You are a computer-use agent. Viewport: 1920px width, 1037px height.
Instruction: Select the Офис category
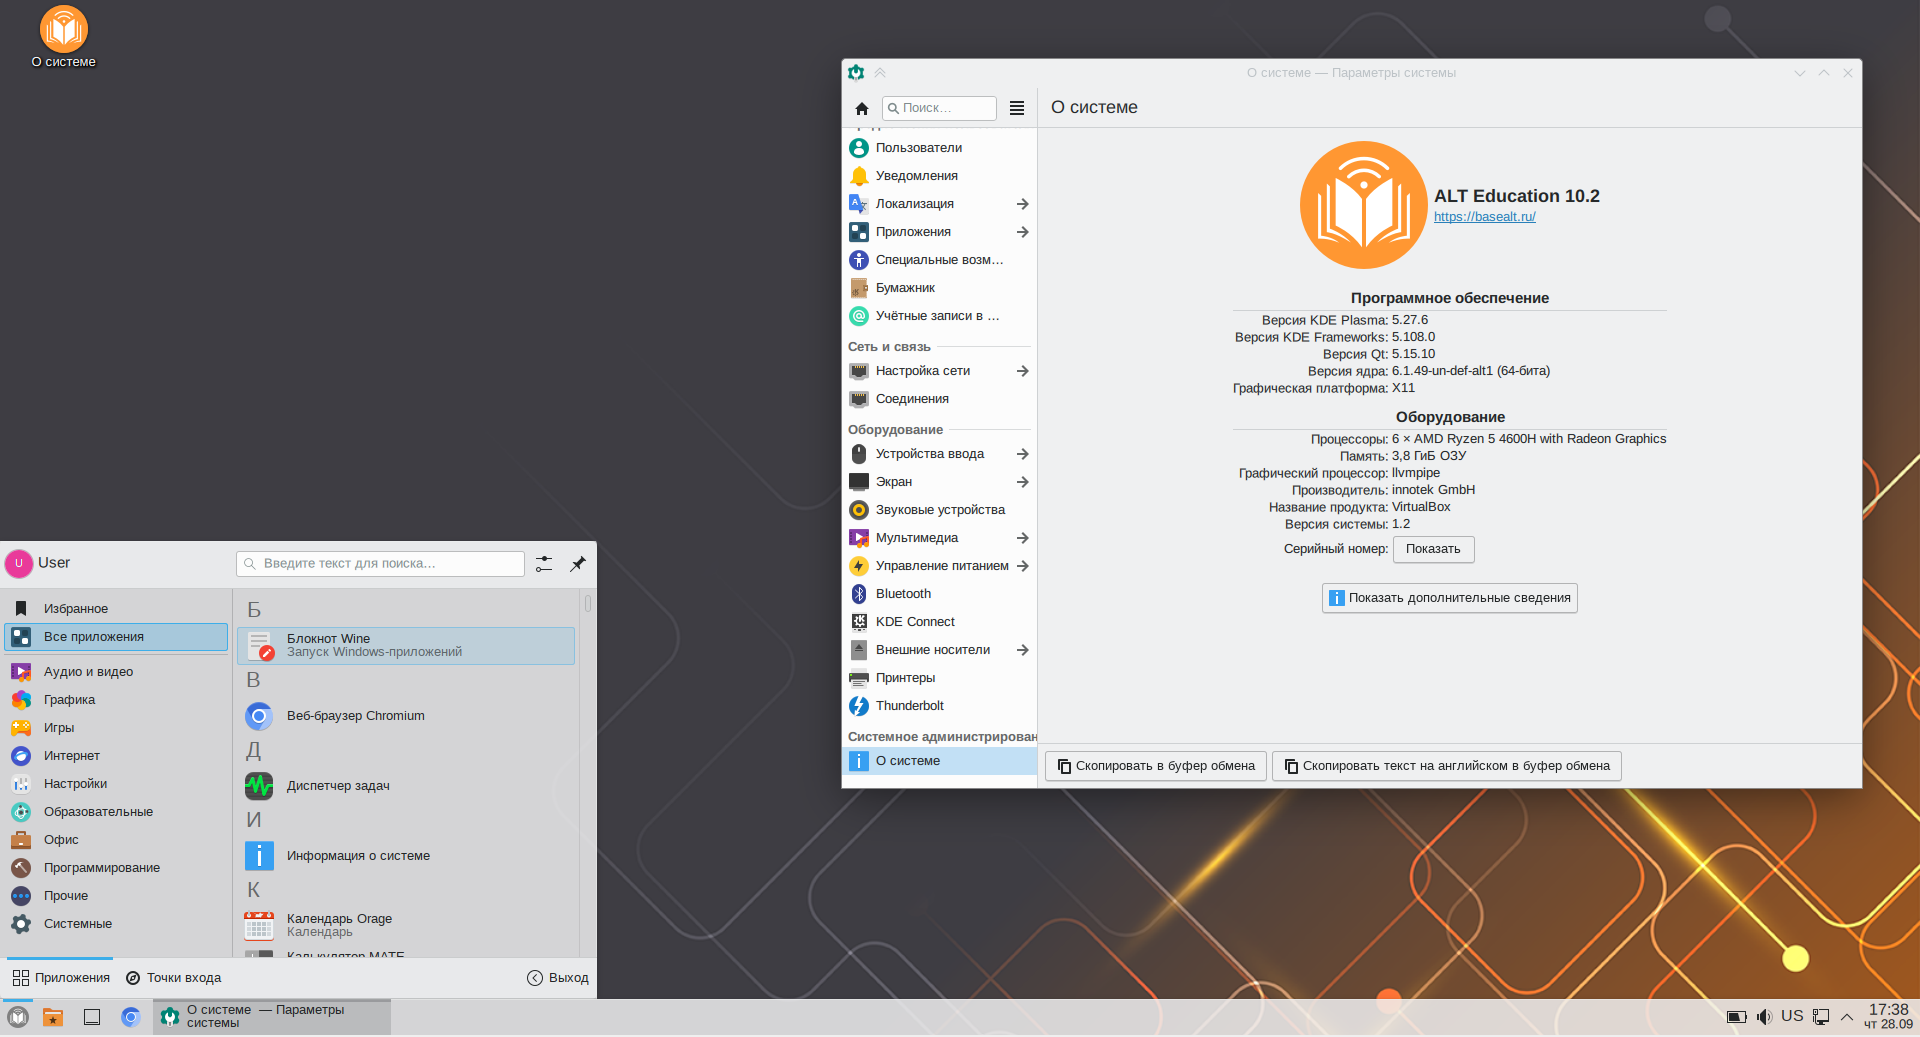pos(116,840)
